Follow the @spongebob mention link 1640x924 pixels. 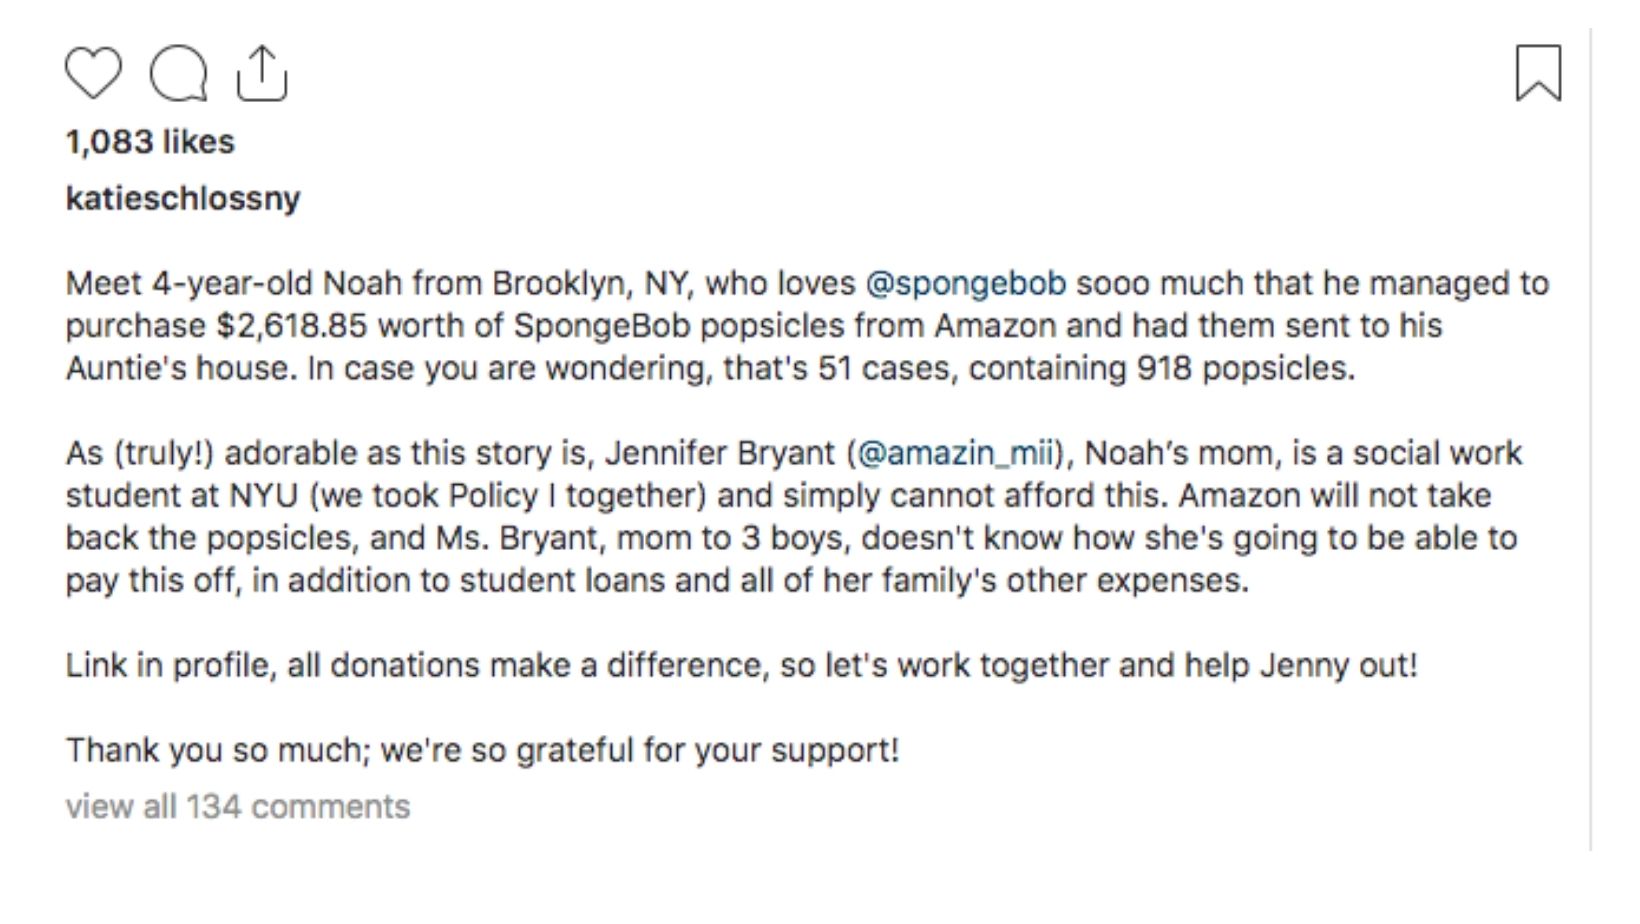(x=965, y=284)
